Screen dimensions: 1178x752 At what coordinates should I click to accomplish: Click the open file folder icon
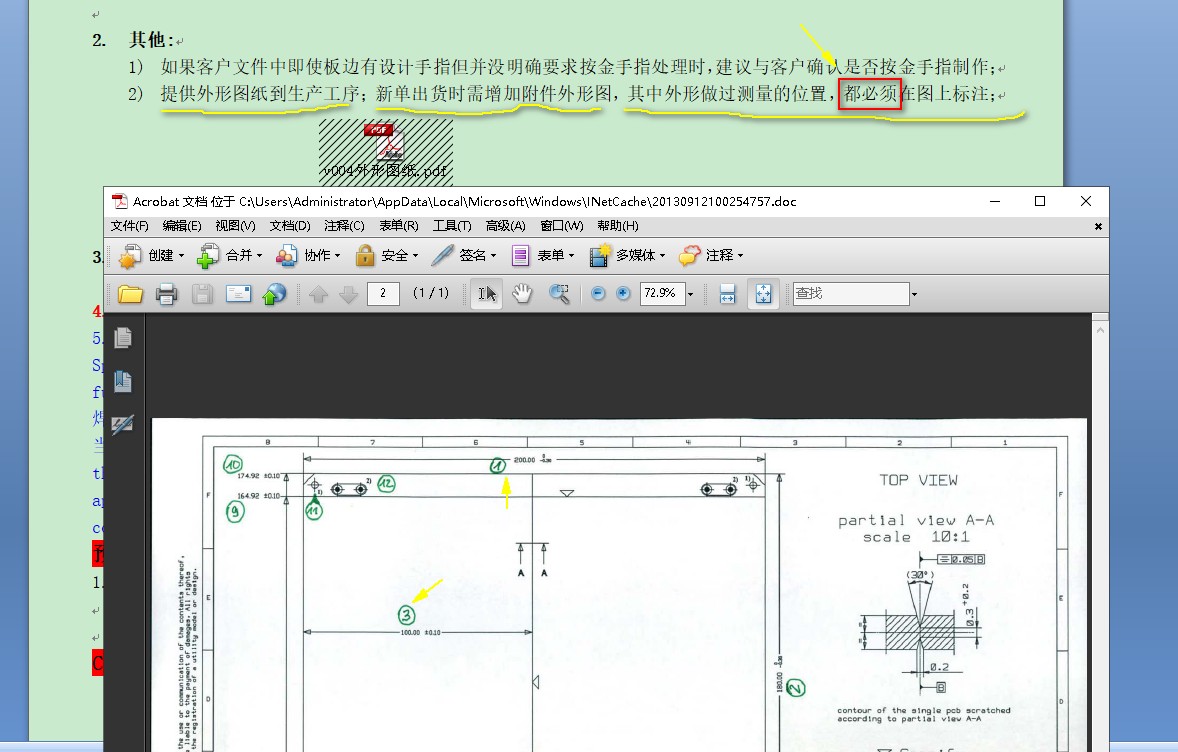tap(130, 294)
